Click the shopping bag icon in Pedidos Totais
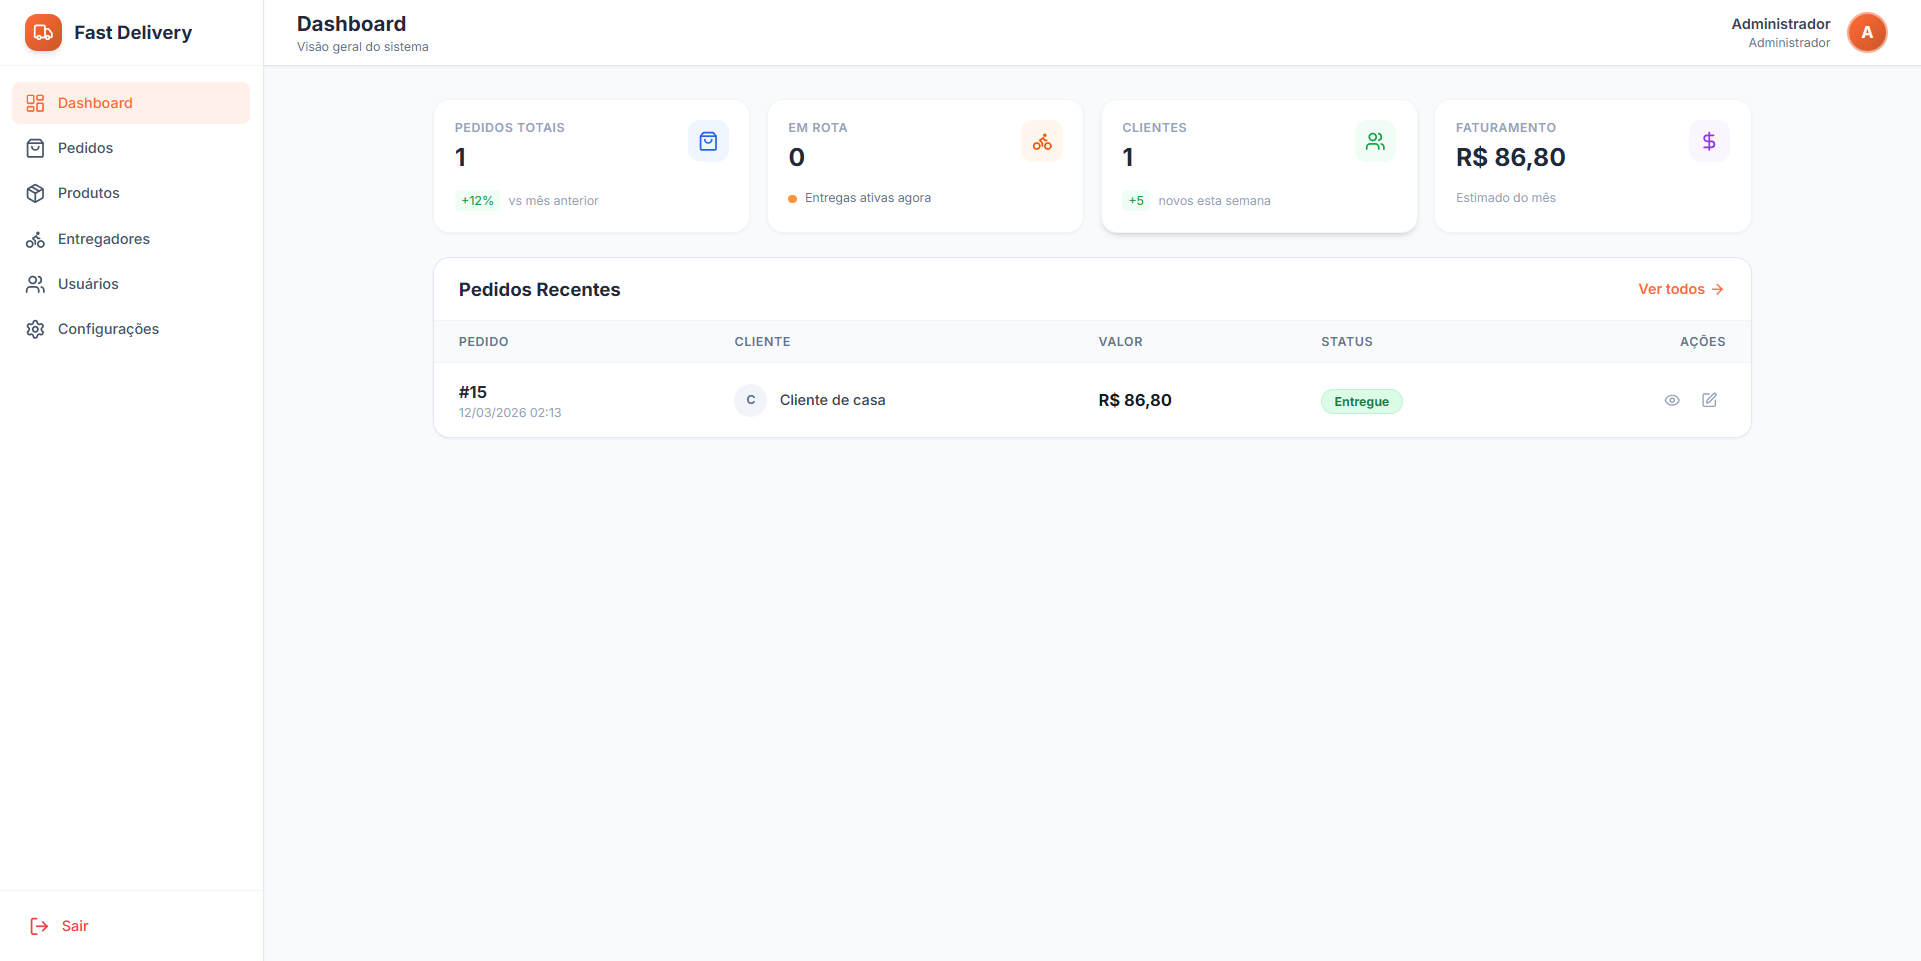1921x961 pixels. click(x=708, y=142)
